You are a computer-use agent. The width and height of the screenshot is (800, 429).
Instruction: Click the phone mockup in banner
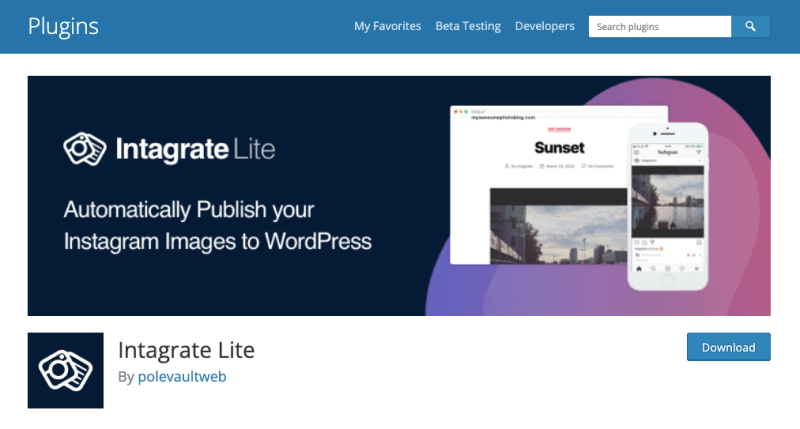[x=667, y=207]
